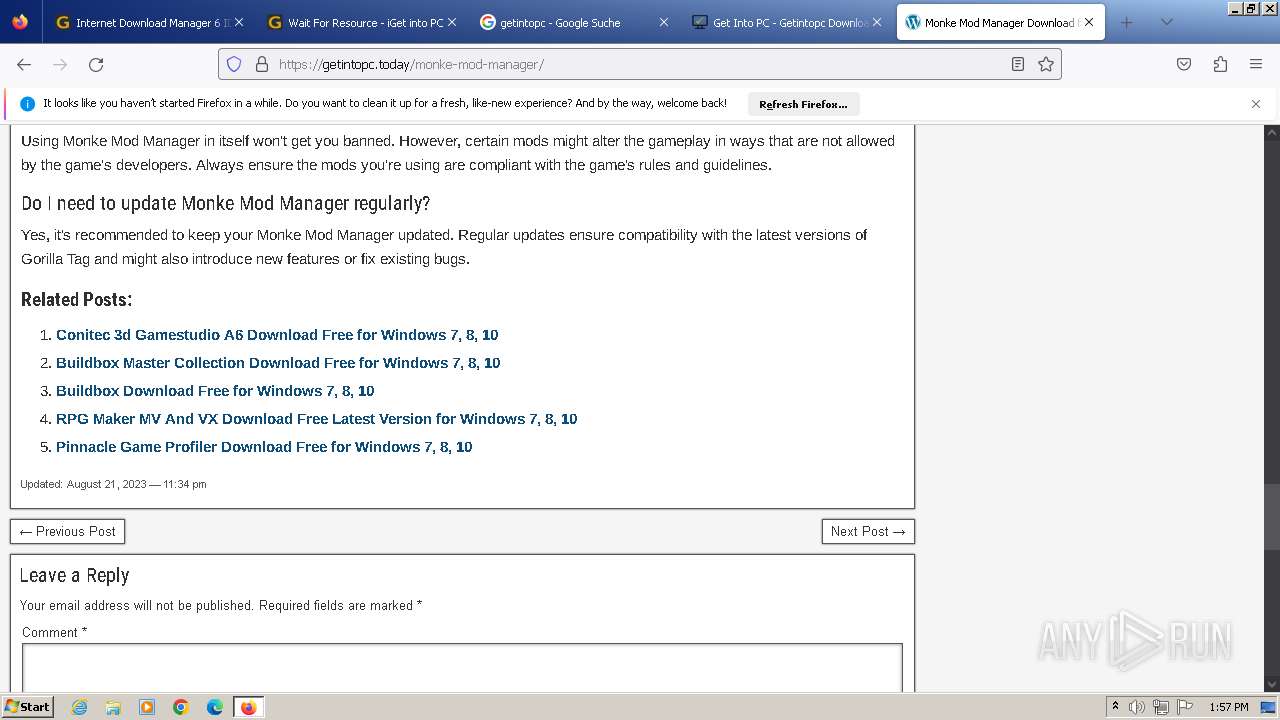
Task: Select Firefox taskbar button
Action: click(x=248, y=707)
